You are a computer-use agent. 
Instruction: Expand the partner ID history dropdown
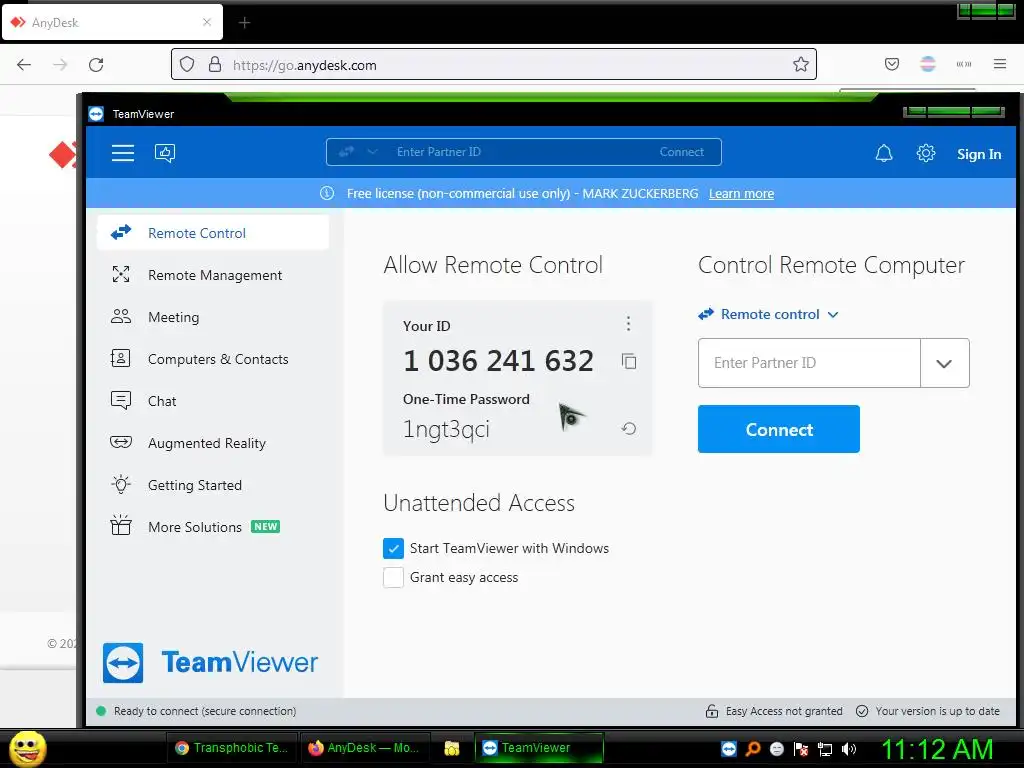coord(944,363)
